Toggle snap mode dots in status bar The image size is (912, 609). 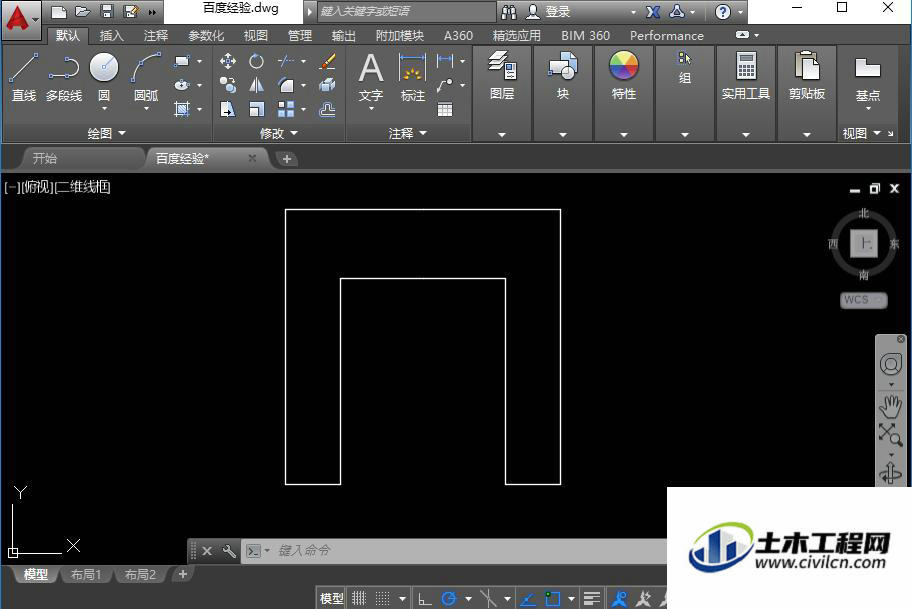382,598
